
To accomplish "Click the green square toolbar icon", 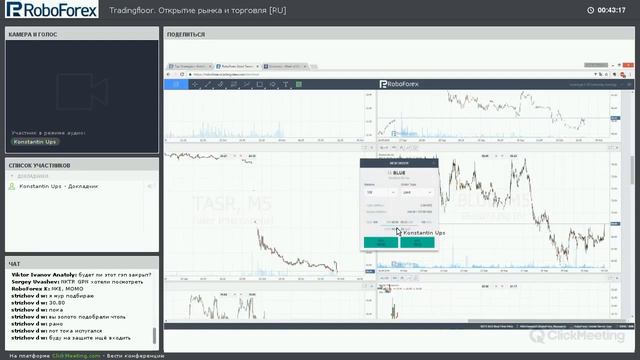I will [x=299, y=84].
